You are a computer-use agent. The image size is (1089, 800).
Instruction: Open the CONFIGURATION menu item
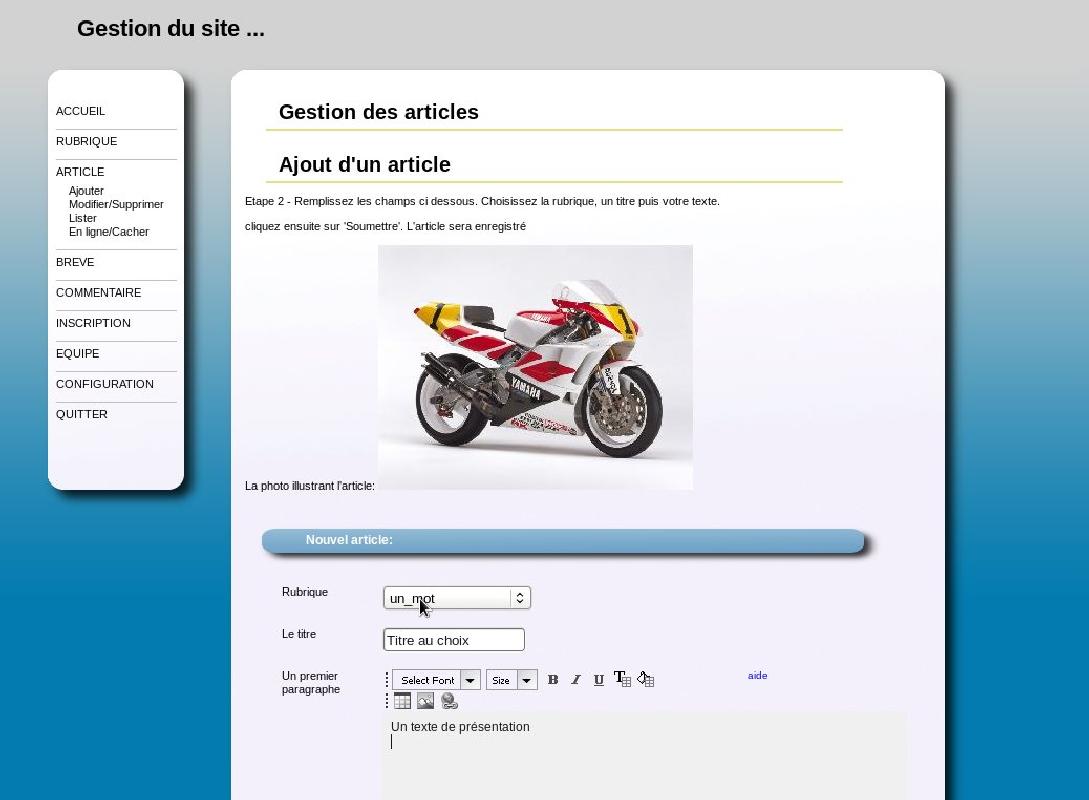(105, 384)
